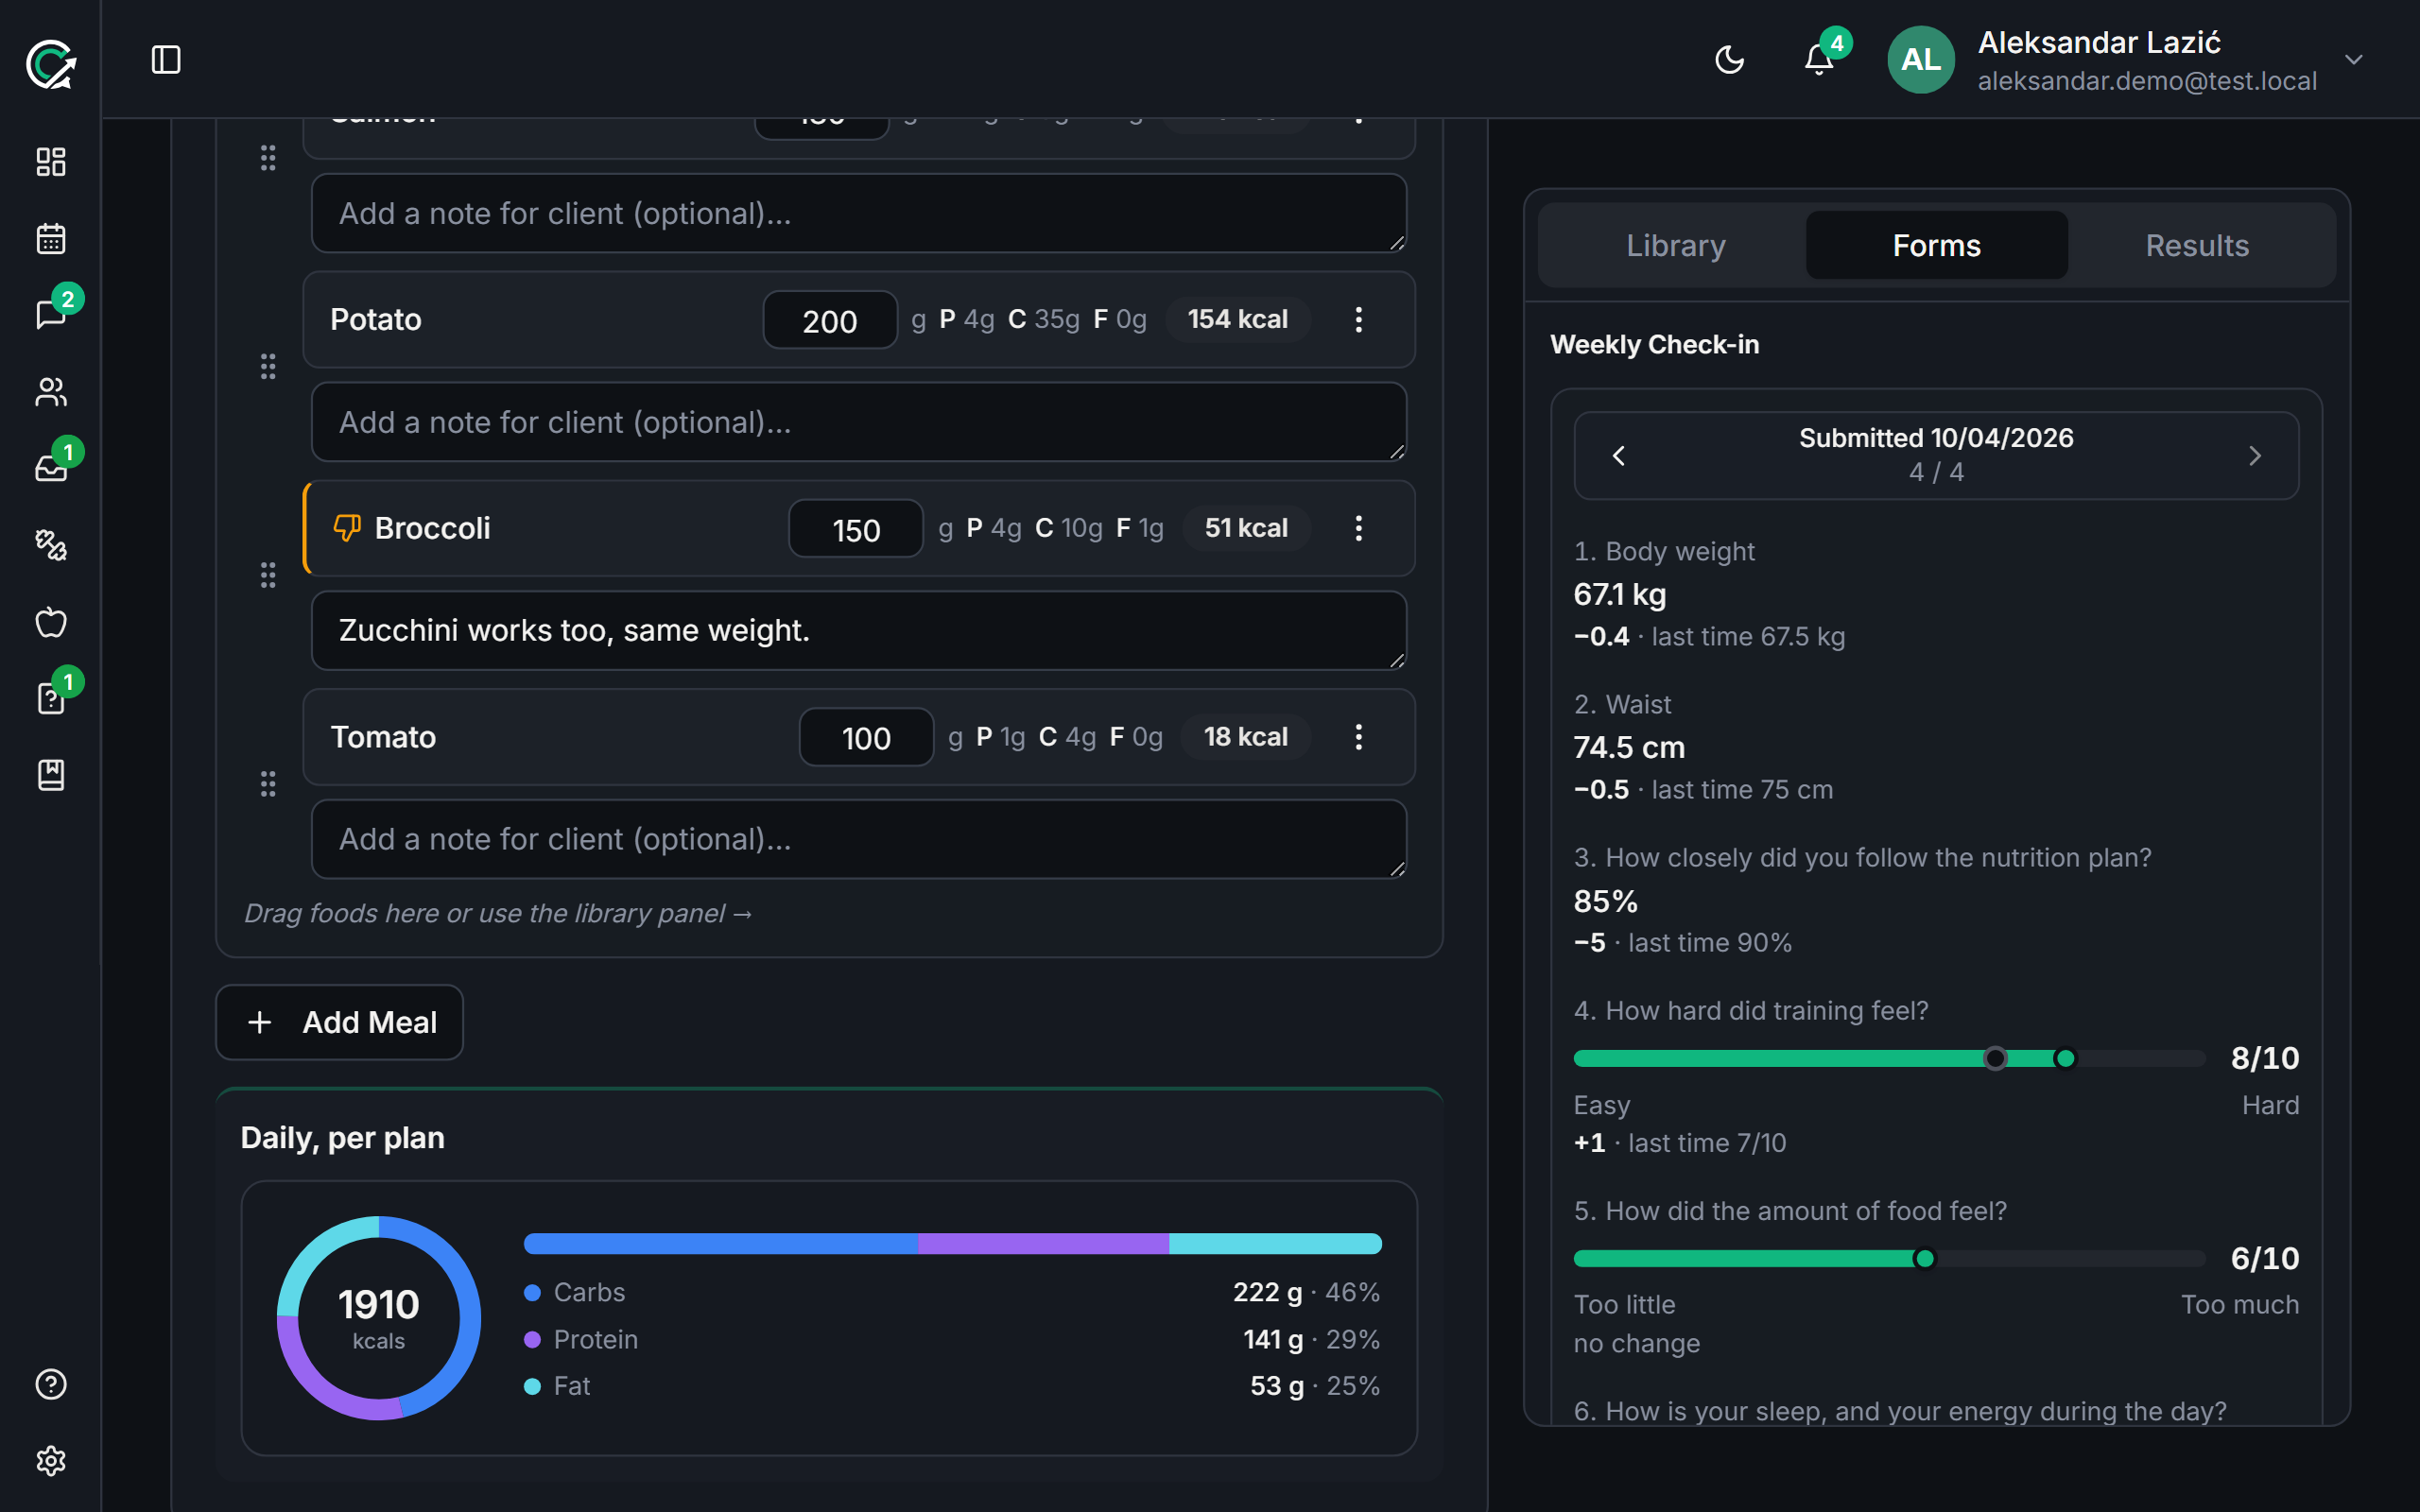Screen dimensions: 2420x1512
Task: Click the user avatar AL
Action: (1921, 60)
